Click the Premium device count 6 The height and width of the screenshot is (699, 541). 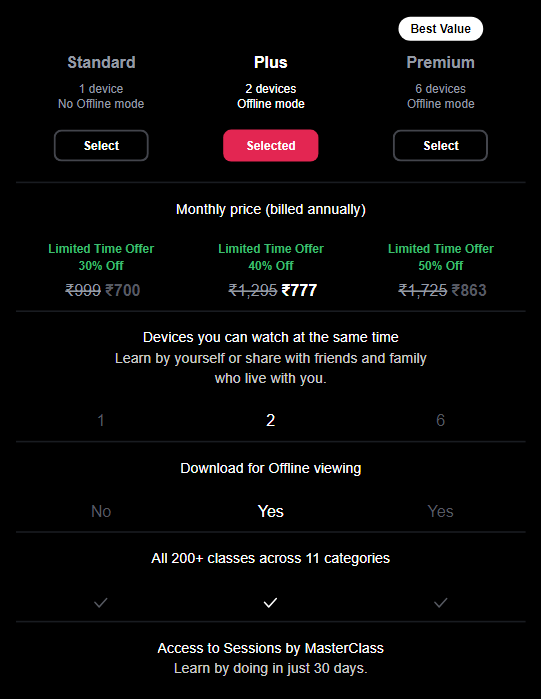point(440,420)
